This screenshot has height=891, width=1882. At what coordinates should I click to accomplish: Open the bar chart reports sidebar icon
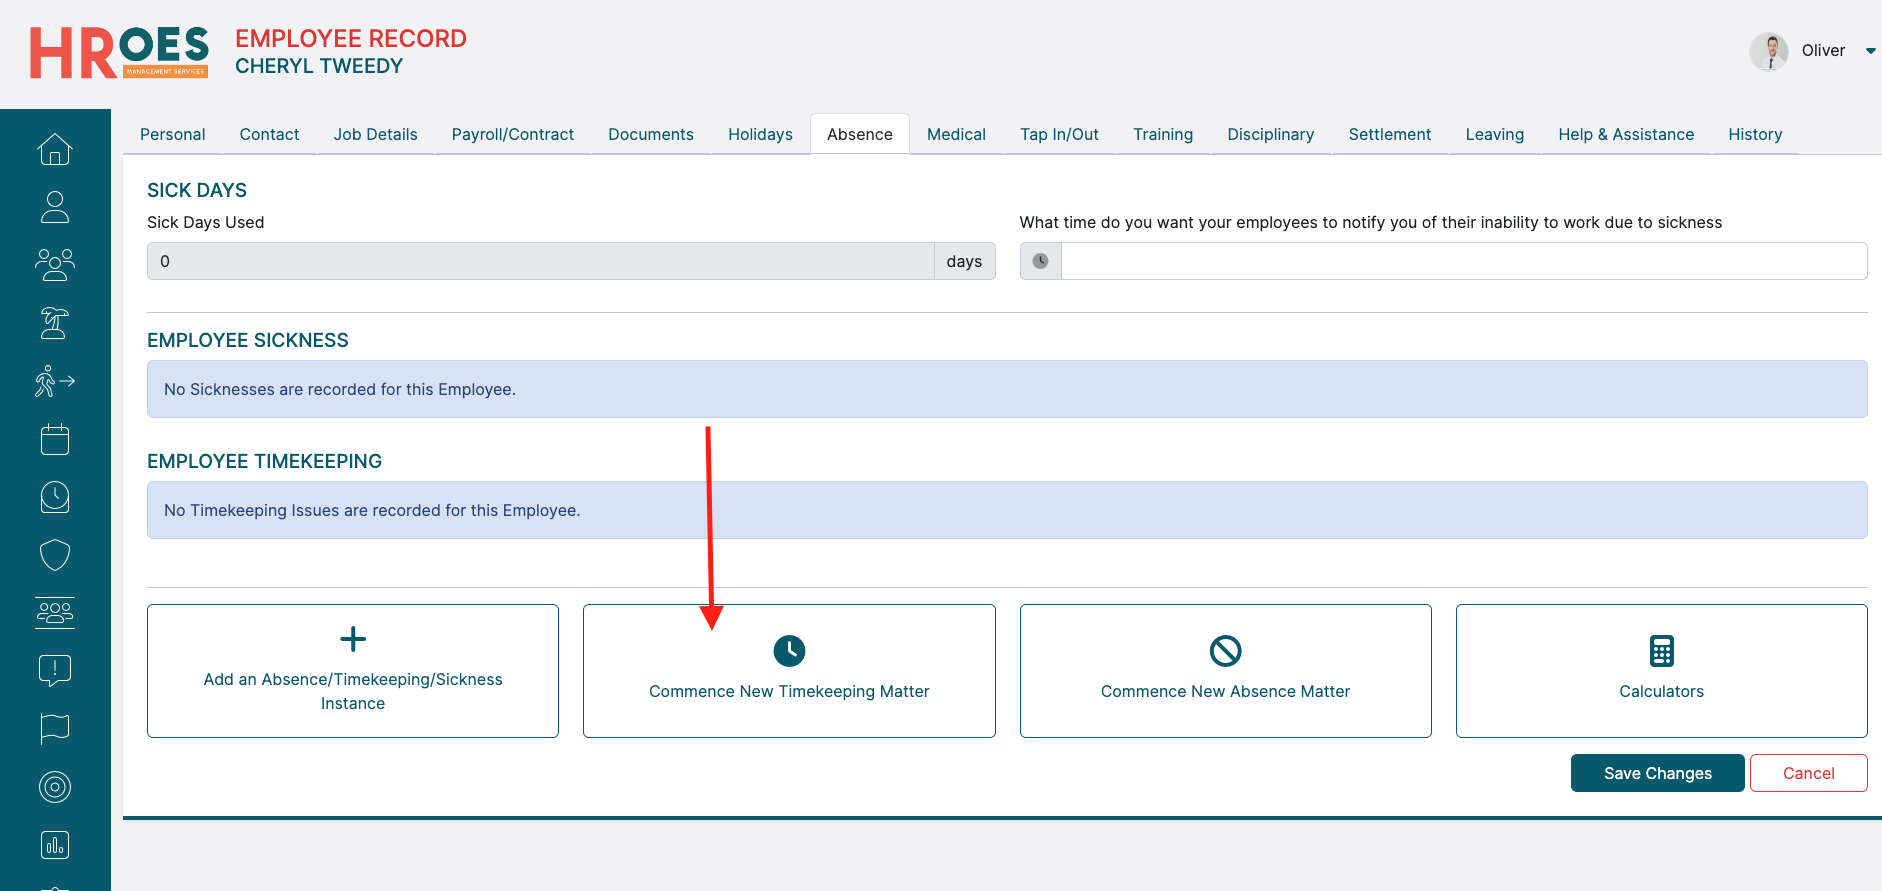pyautogui.click(x=55, y=845)
